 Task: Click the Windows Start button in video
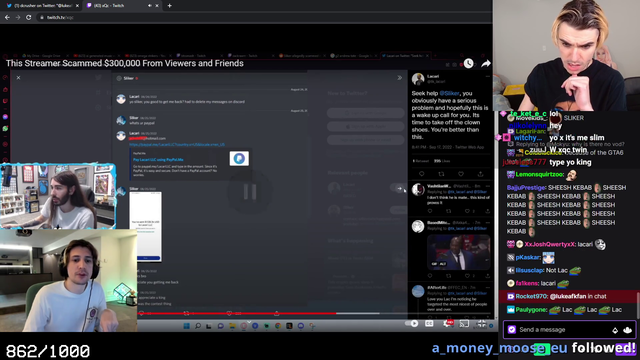click(187, 326)
